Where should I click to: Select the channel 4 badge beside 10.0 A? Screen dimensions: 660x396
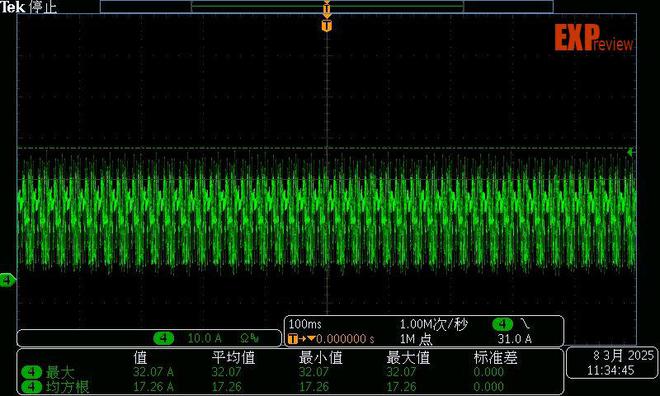(164, 338)
